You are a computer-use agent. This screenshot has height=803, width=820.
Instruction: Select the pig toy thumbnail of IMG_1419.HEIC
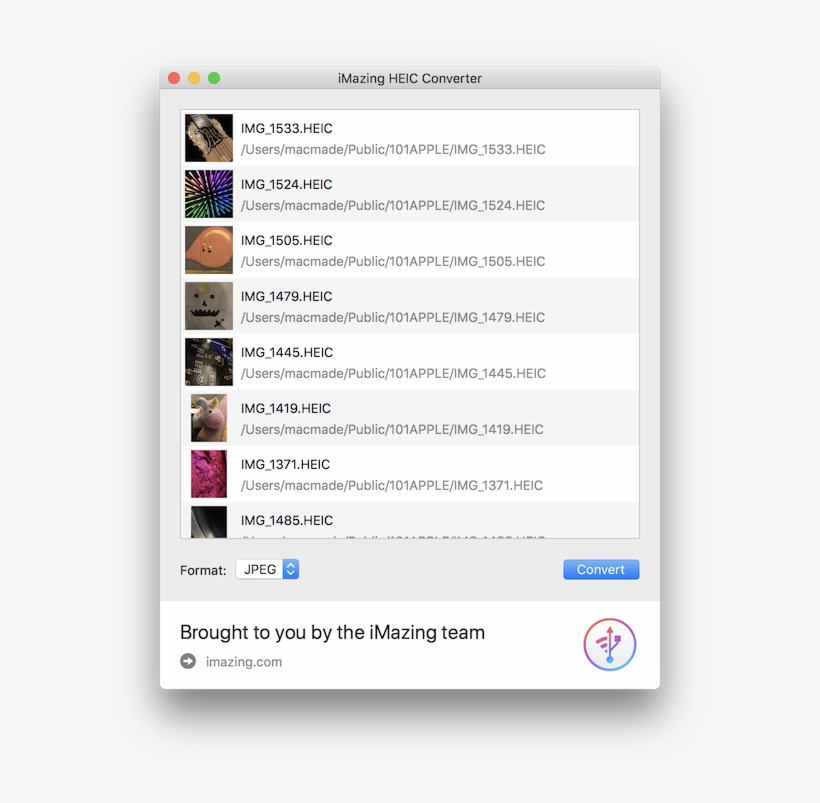(208, 418)
